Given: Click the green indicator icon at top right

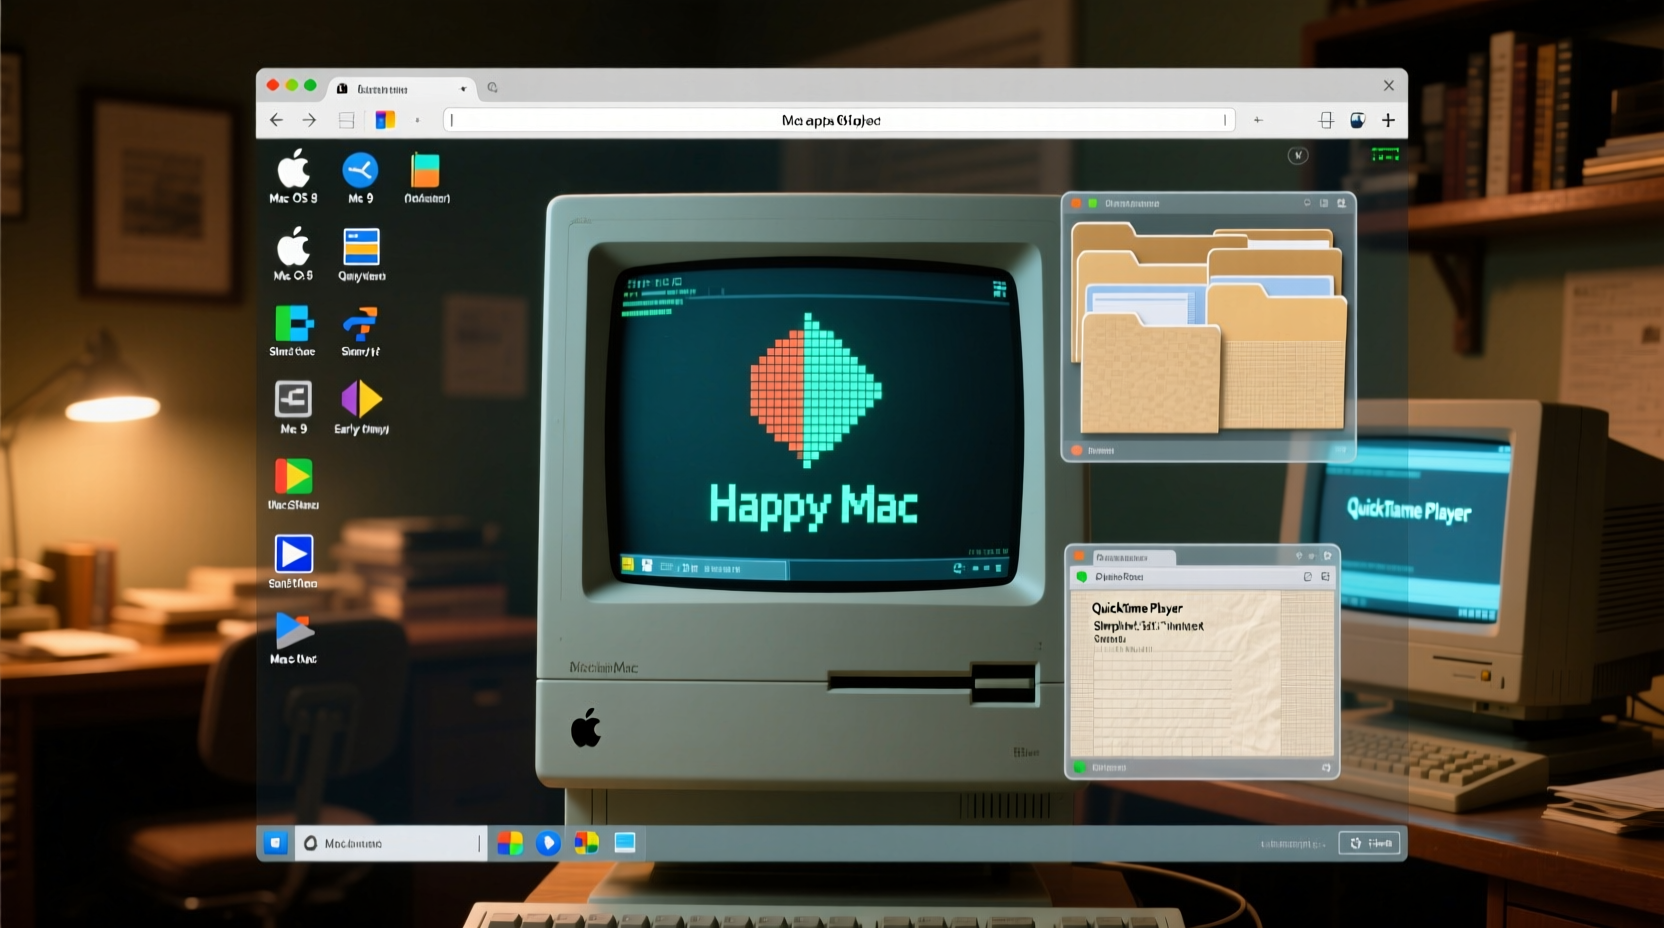Looking at the screenshot, I should [1385, 154].
